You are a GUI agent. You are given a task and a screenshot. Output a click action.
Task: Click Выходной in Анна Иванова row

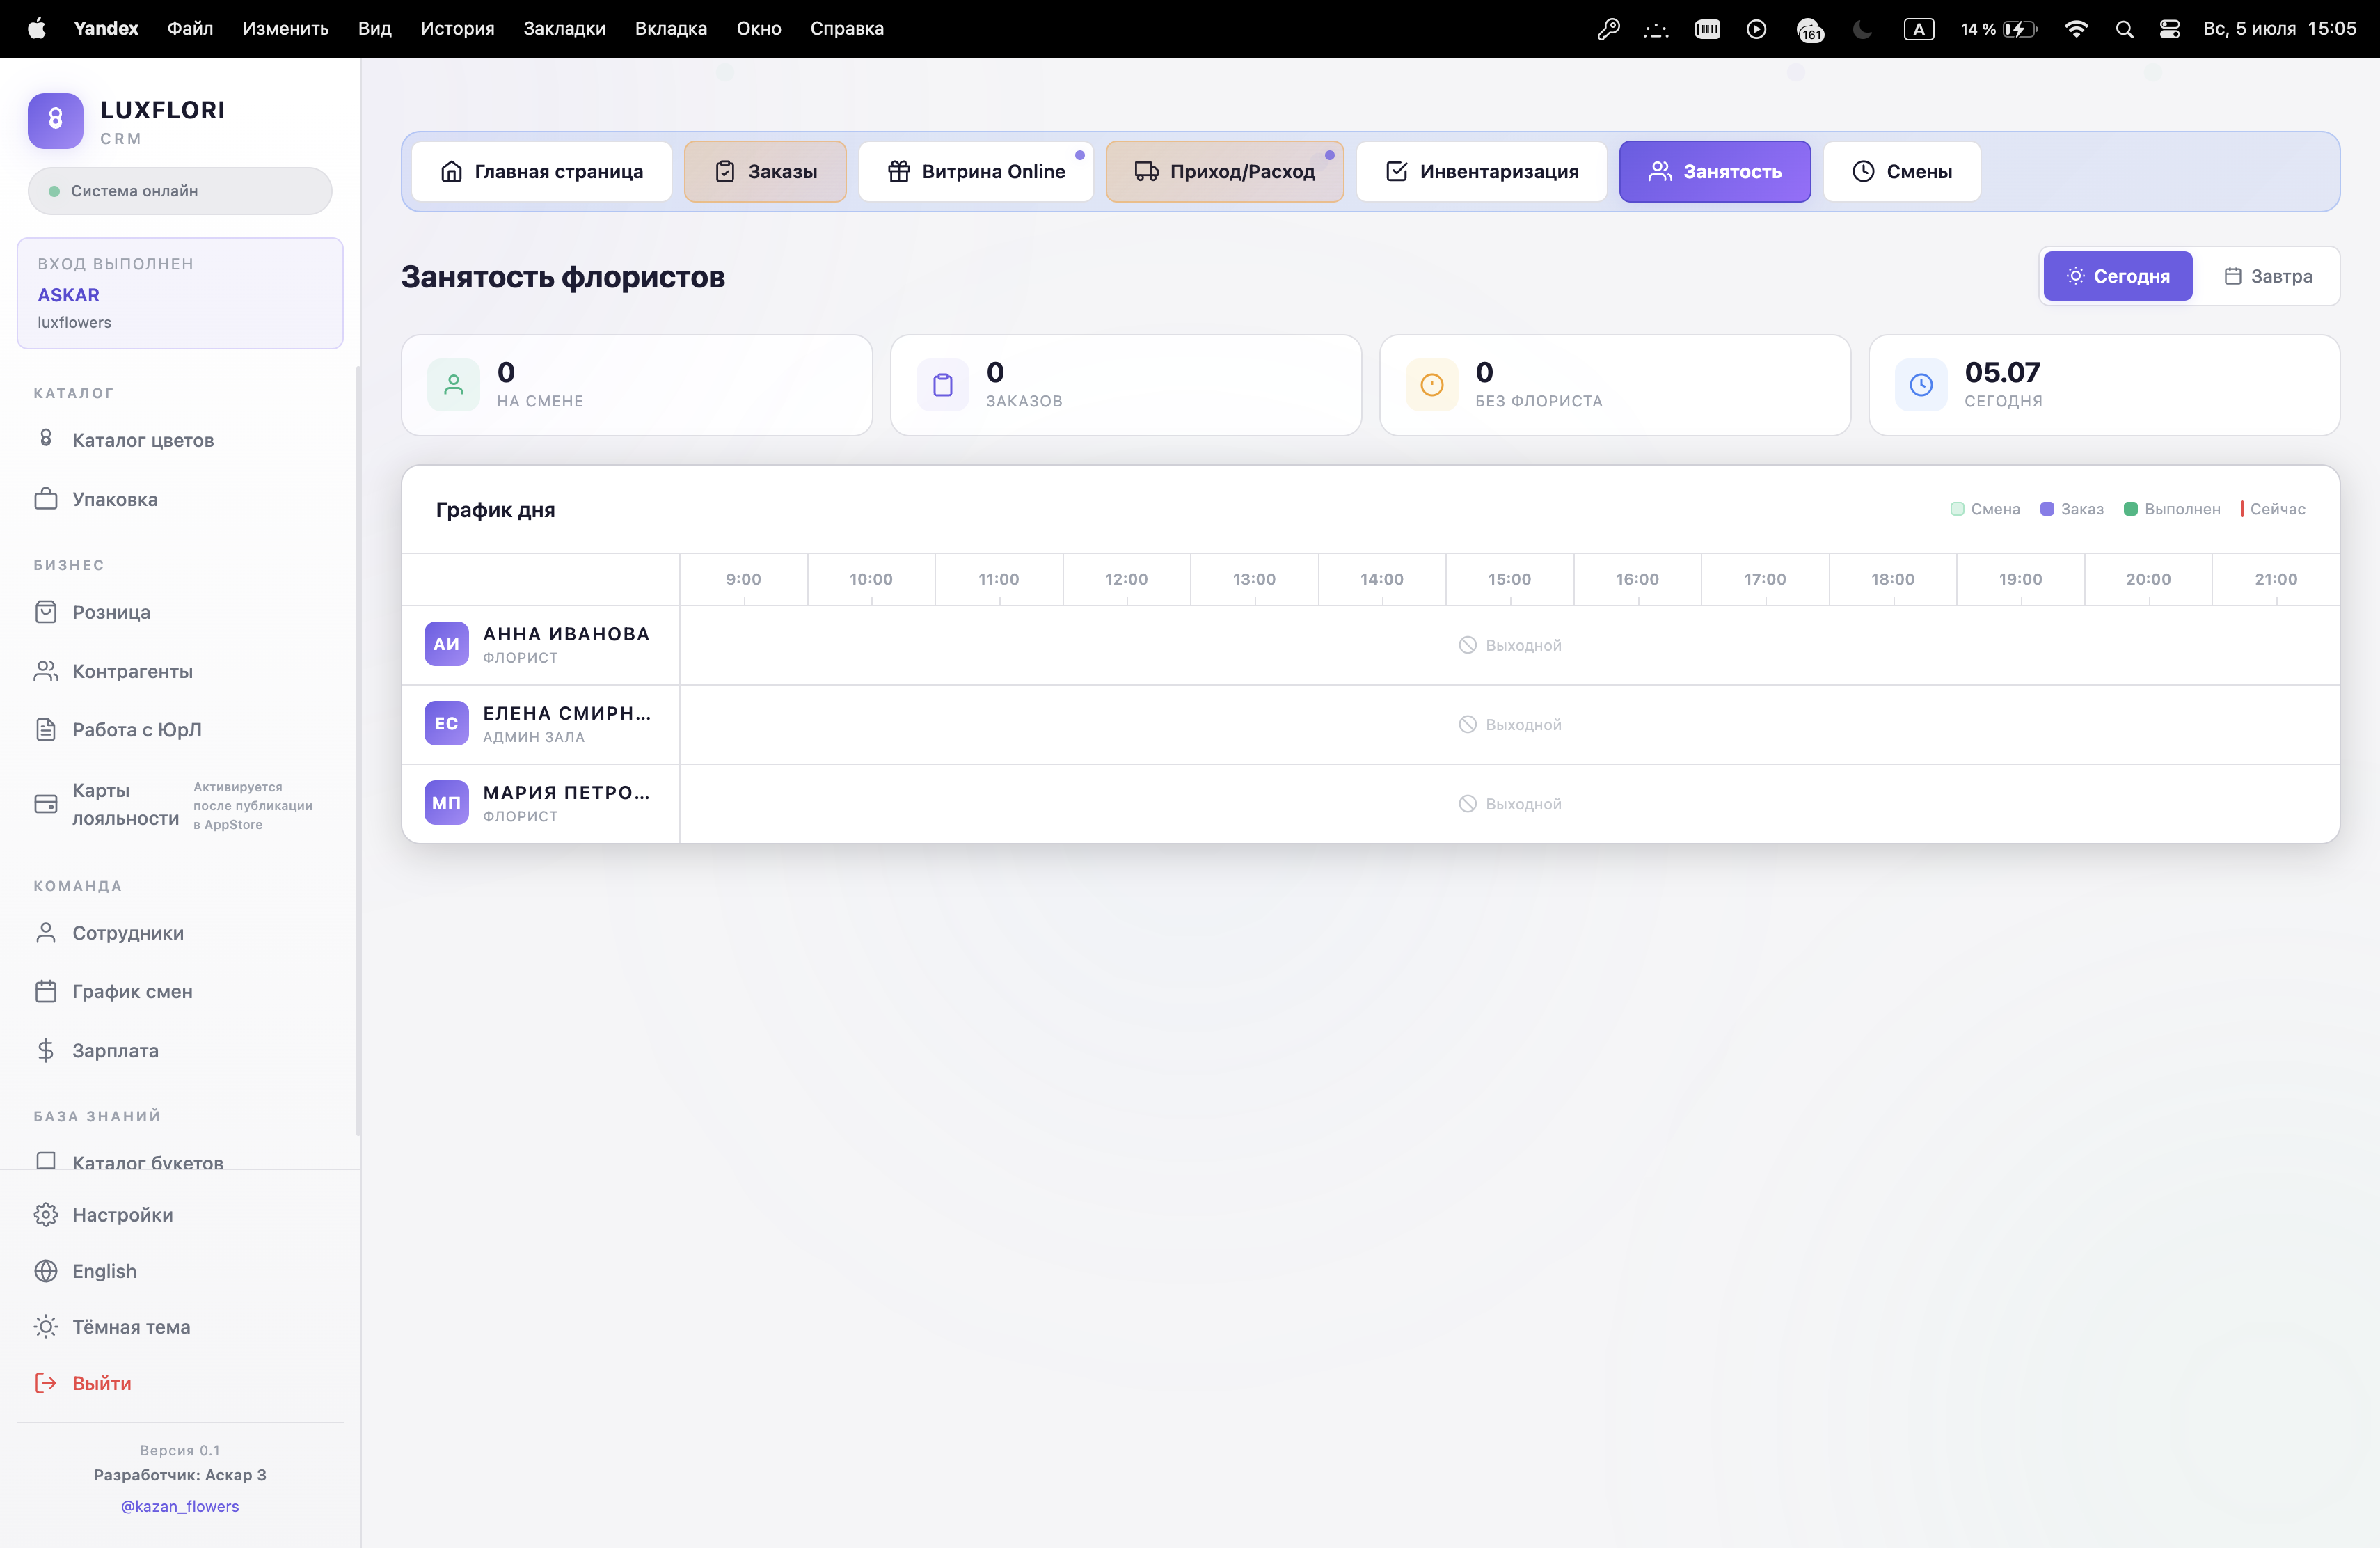(x=1509, y=645)
